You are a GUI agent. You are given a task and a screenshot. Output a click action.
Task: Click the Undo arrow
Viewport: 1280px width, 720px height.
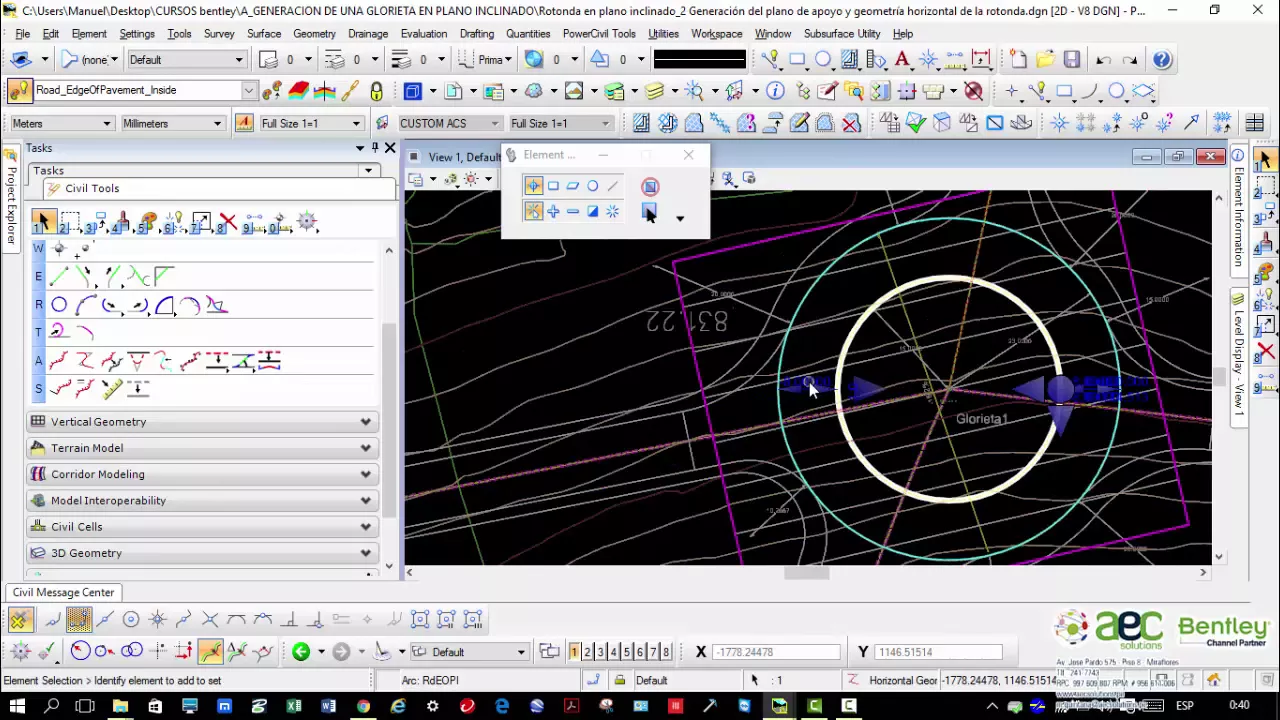pos(1103,60)
